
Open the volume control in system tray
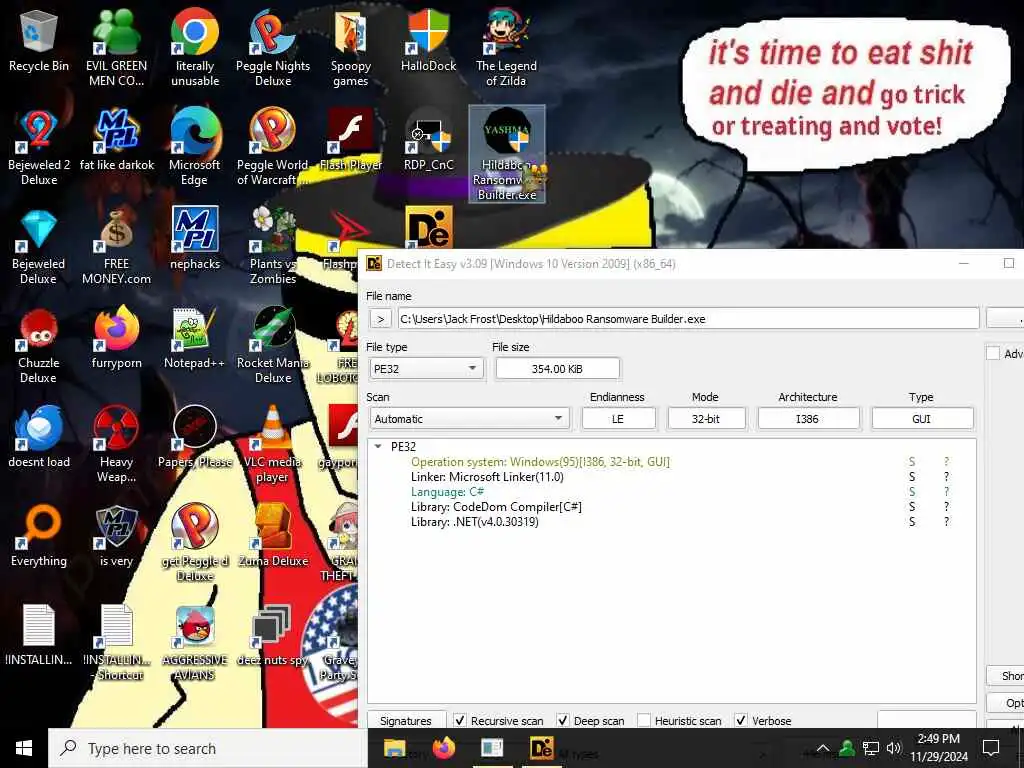click(x=894, y=748)
